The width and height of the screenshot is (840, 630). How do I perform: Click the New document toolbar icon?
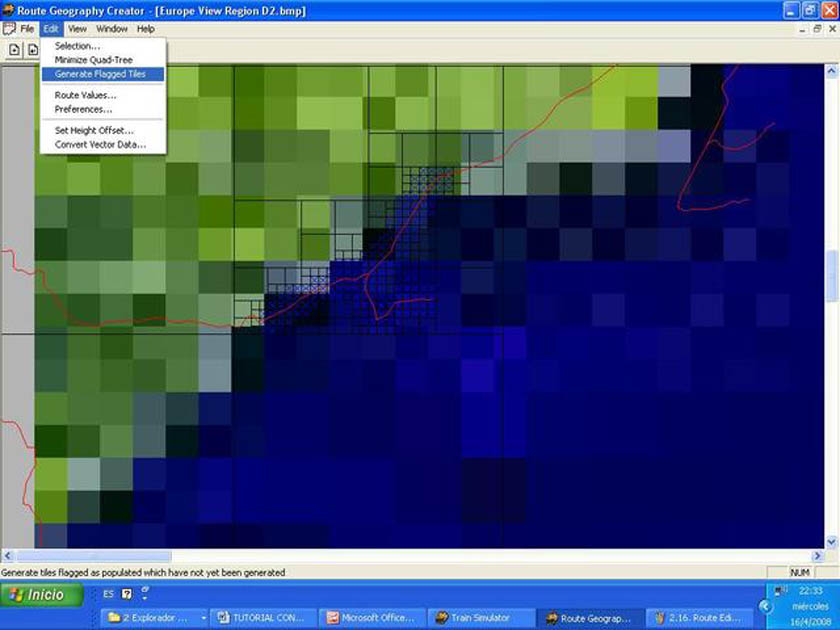coord(15,49)
